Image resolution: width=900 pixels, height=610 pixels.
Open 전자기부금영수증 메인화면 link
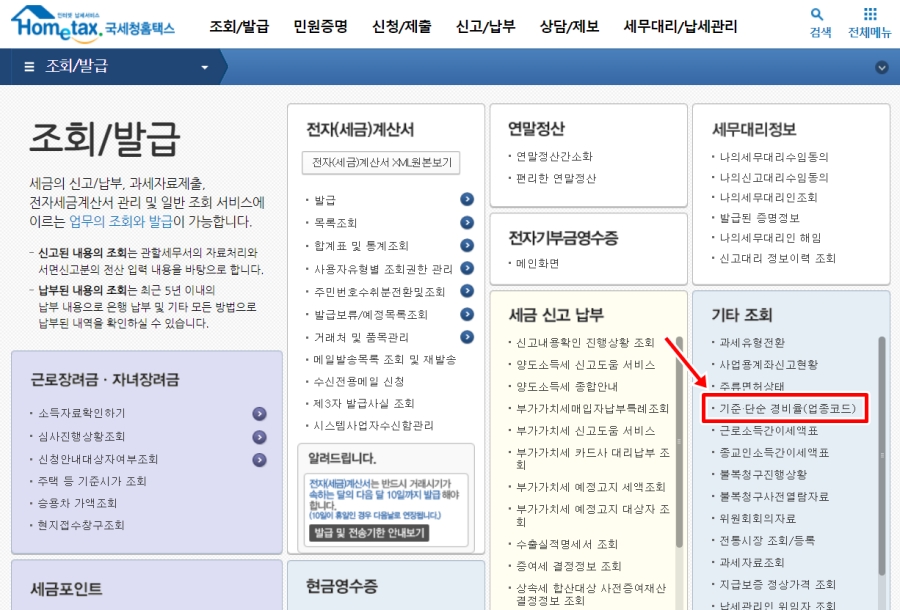(537, 263)
